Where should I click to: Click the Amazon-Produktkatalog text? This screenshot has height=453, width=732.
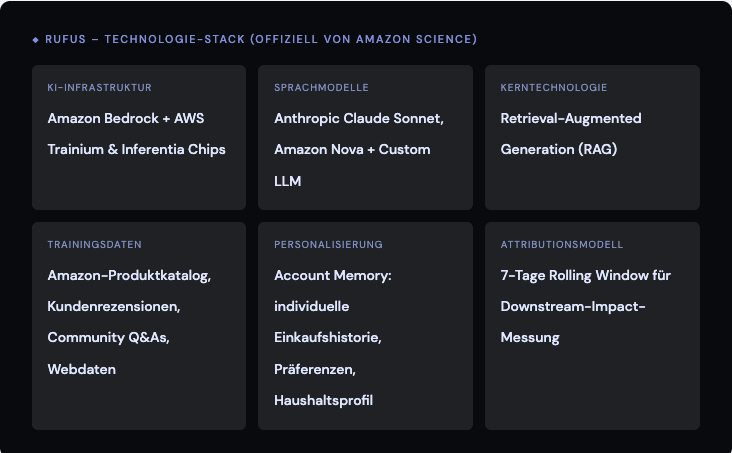(x=129, y=274)
